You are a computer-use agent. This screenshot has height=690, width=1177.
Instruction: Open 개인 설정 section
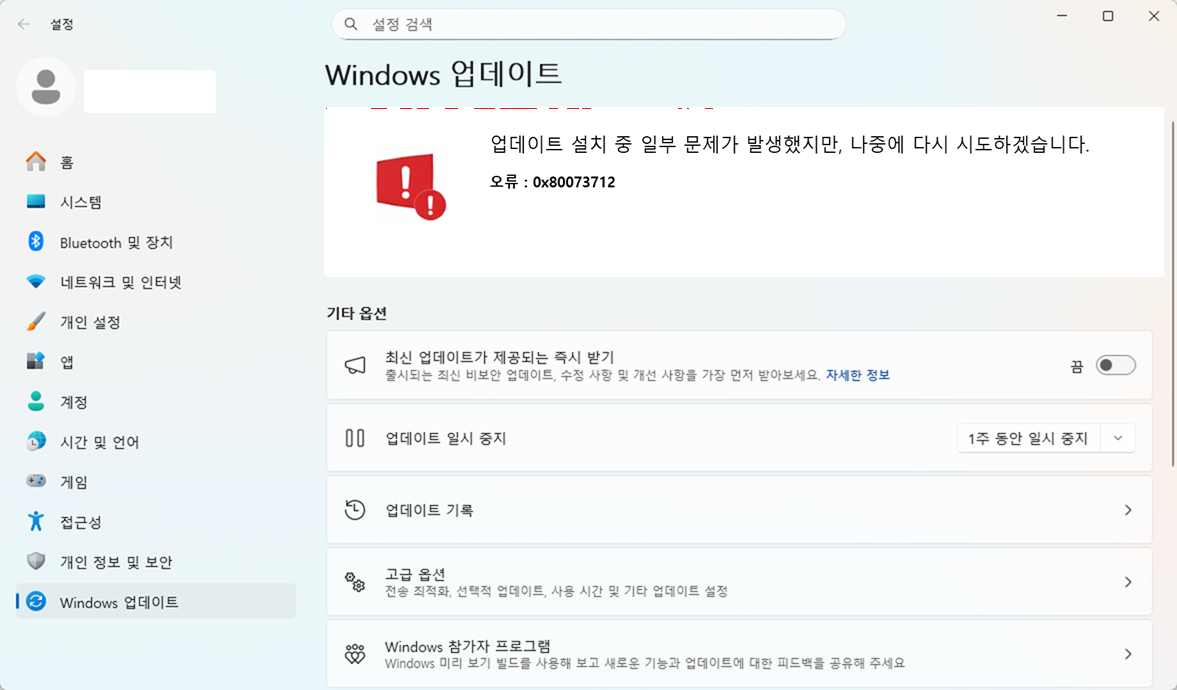pos(156,321)
